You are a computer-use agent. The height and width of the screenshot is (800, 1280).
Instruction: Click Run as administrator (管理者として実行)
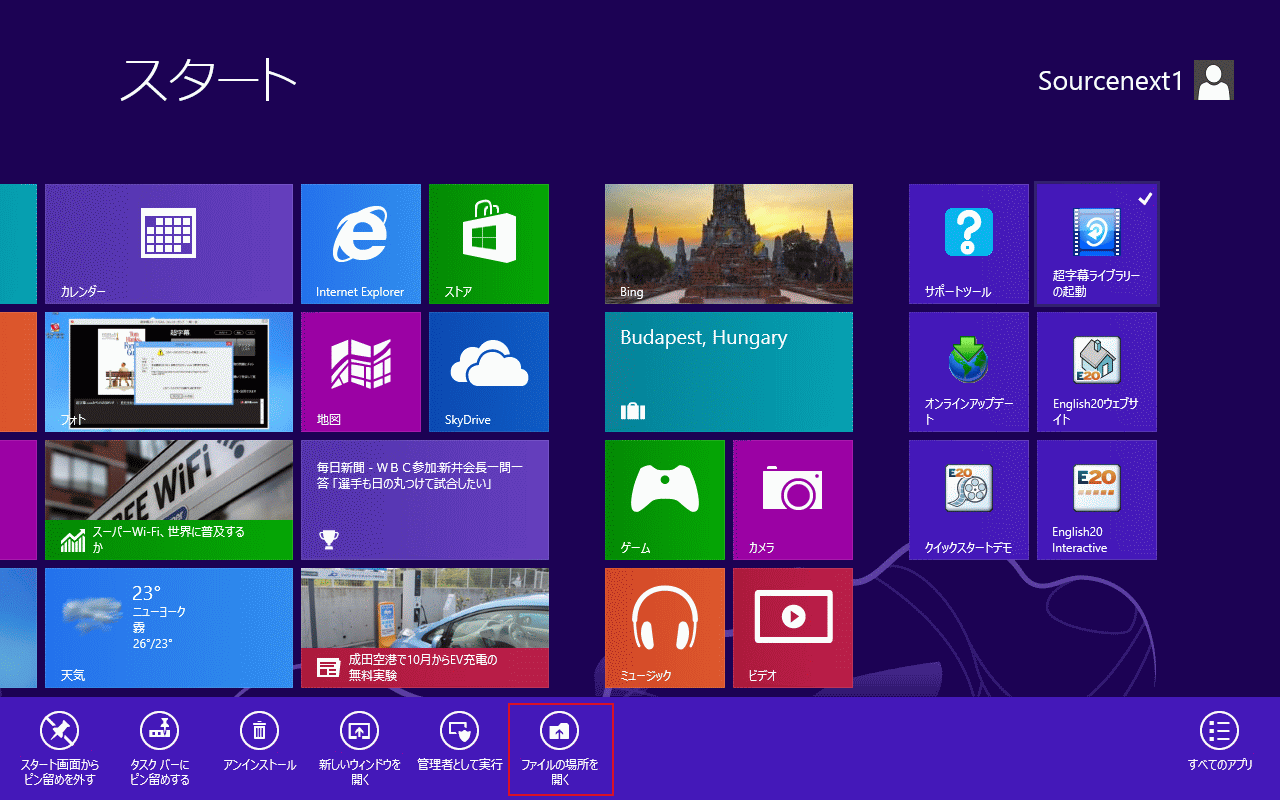460,743
